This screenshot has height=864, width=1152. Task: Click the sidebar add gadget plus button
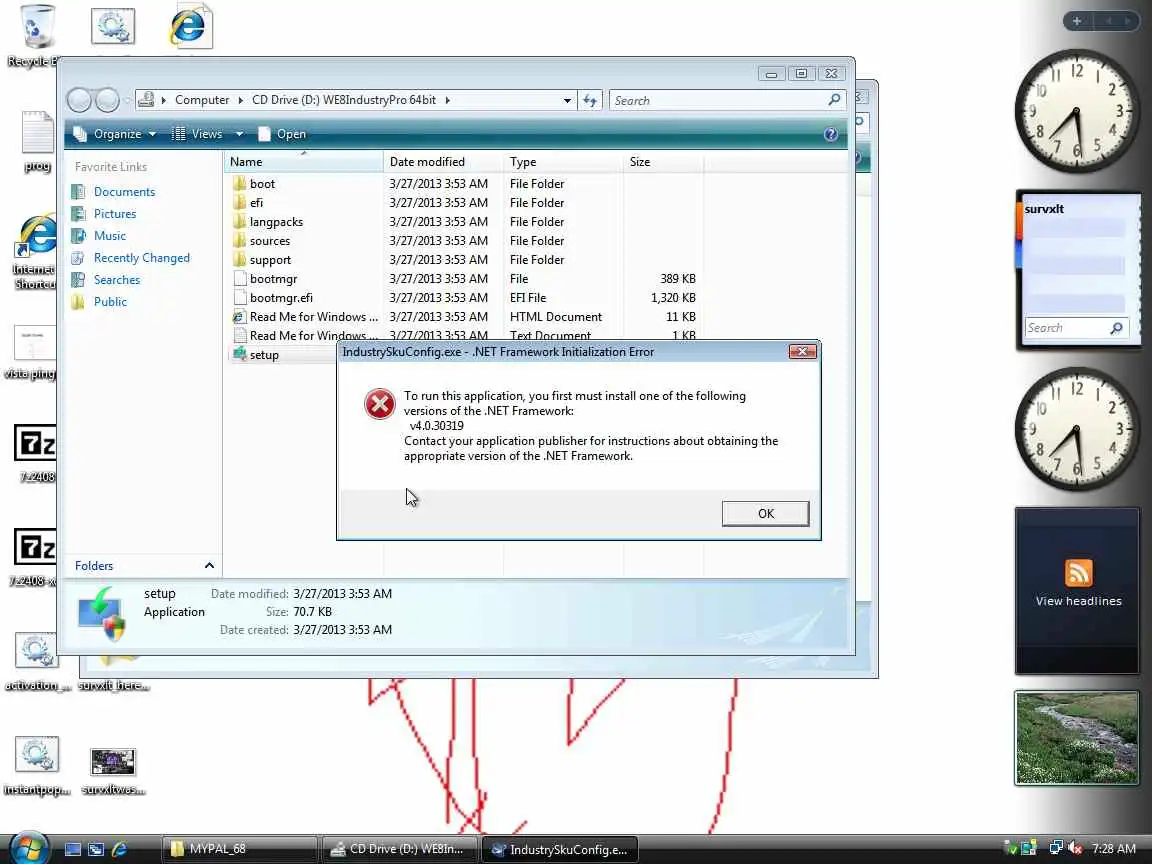pyautogui.click(x=1077, y=21)
